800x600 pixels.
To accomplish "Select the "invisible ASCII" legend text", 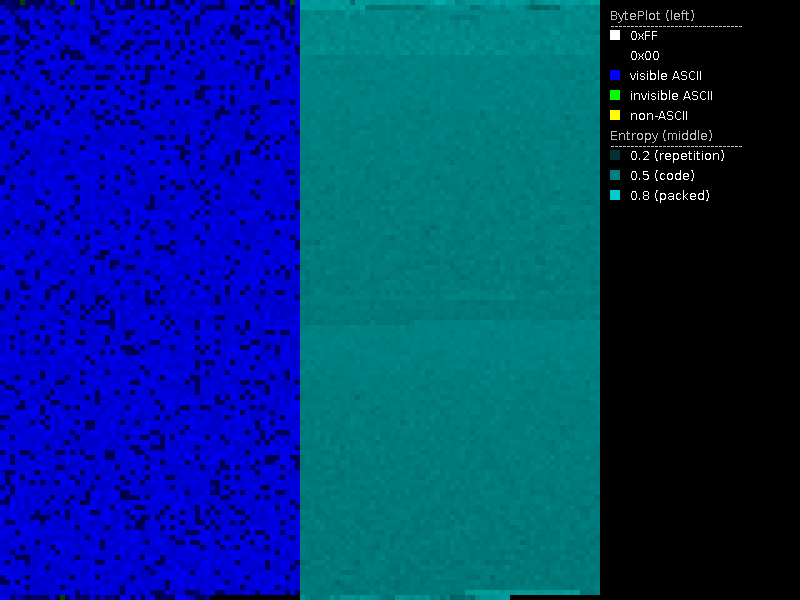I will pyautogui.click(x=671, y=96).
